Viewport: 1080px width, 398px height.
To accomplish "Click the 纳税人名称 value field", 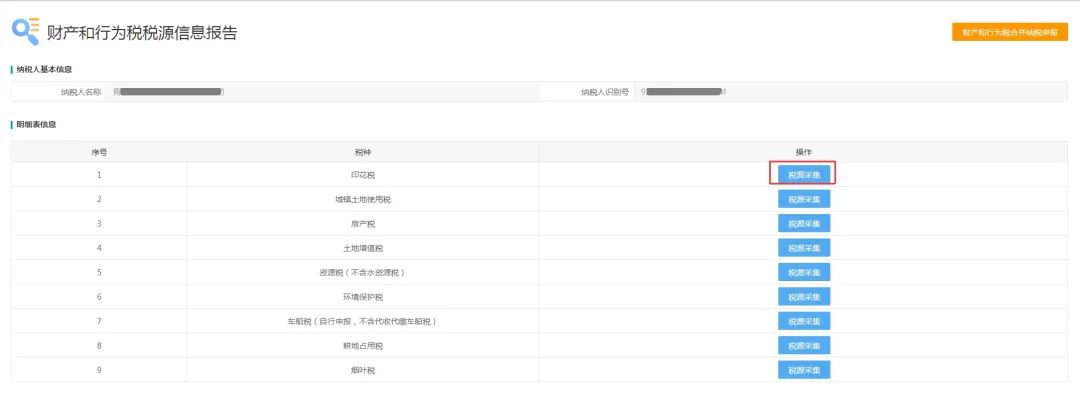I will tap(322, 92).
